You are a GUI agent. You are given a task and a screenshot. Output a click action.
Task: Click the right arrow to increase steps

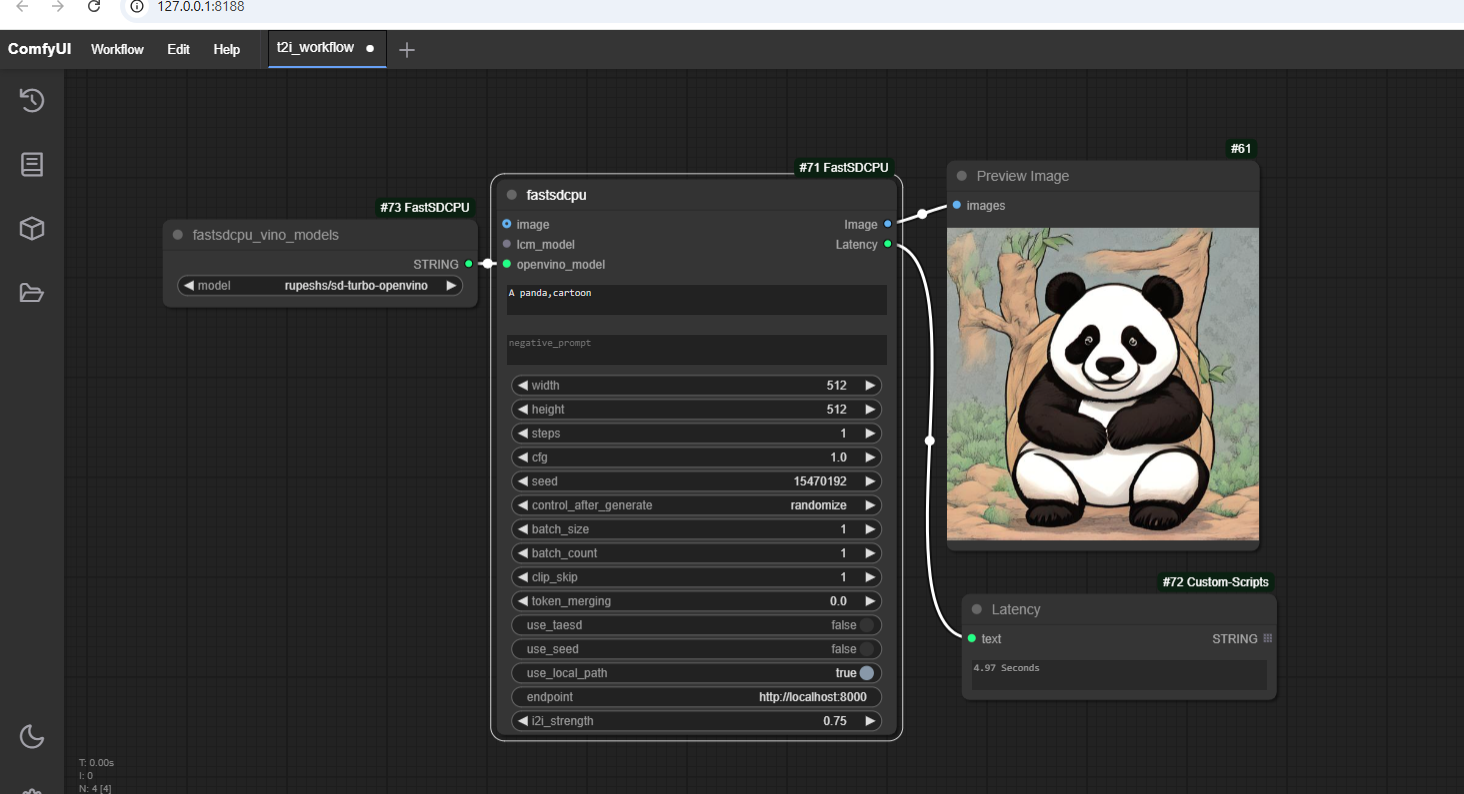point(870,433)
